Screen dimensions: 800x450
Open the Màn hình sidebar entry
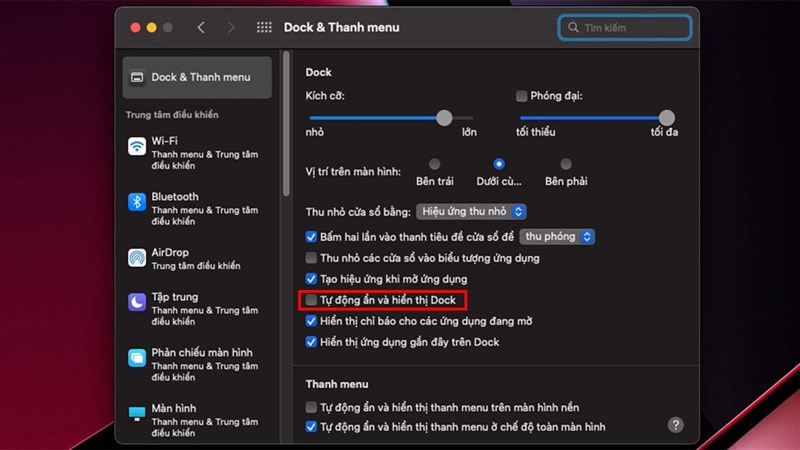pyautogui.click(x=197, y=420)
